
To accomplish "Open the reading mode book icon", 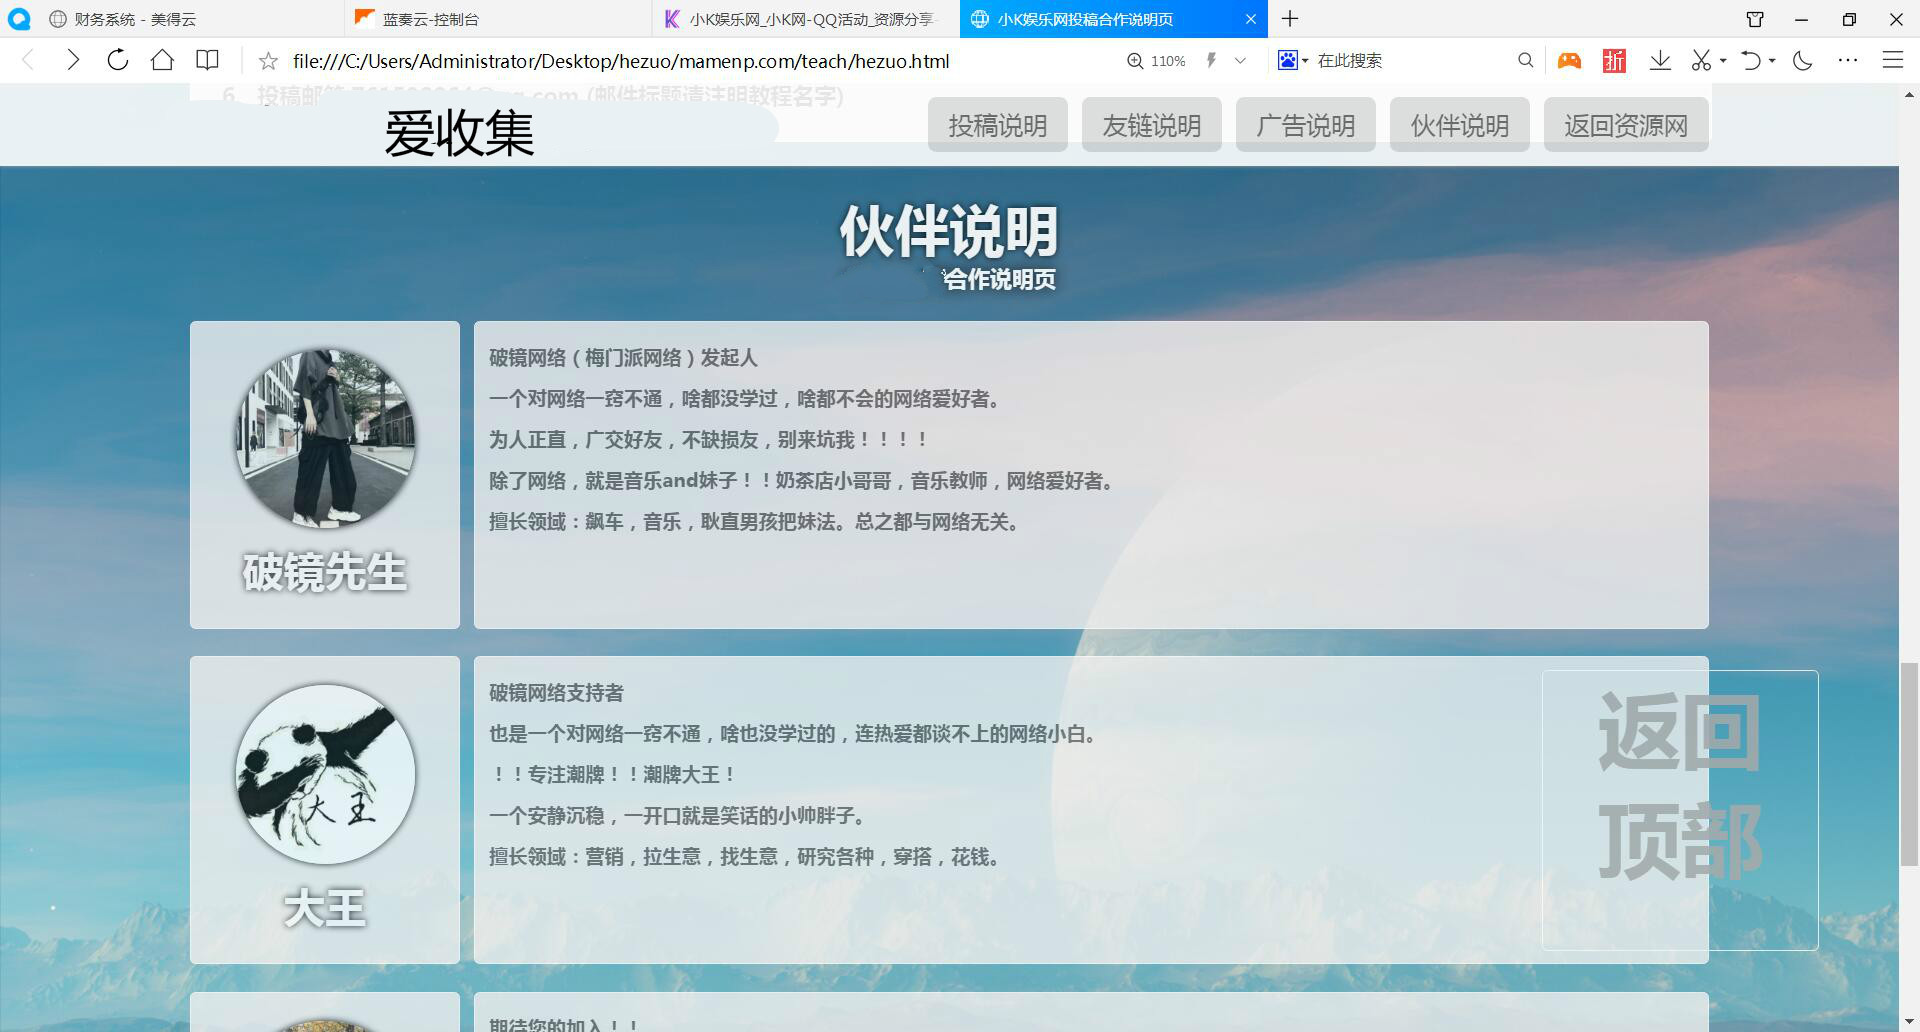I will tap(207, 61).
